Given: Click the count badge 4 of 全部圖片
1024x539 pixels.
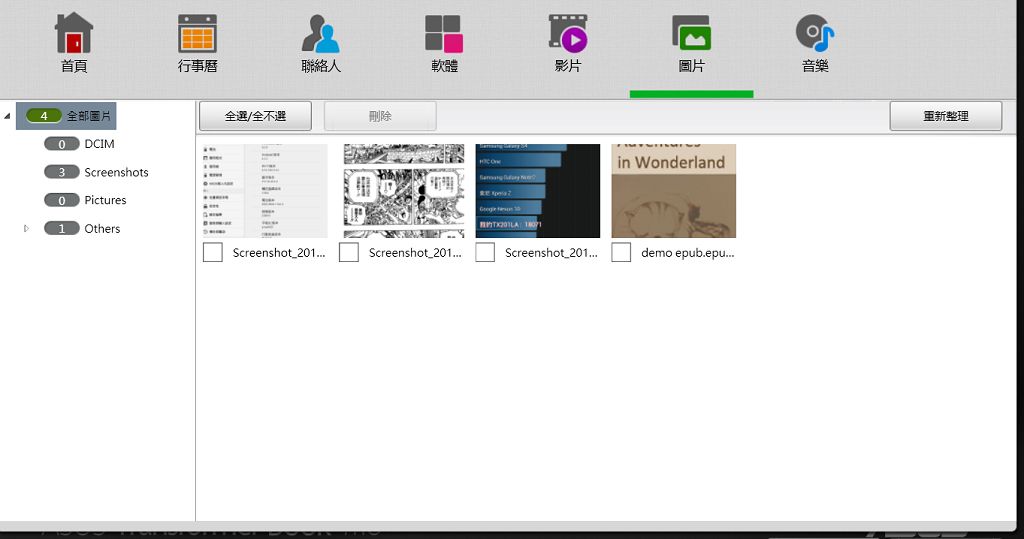Looking at the screenshot, I should click(44, 116).
